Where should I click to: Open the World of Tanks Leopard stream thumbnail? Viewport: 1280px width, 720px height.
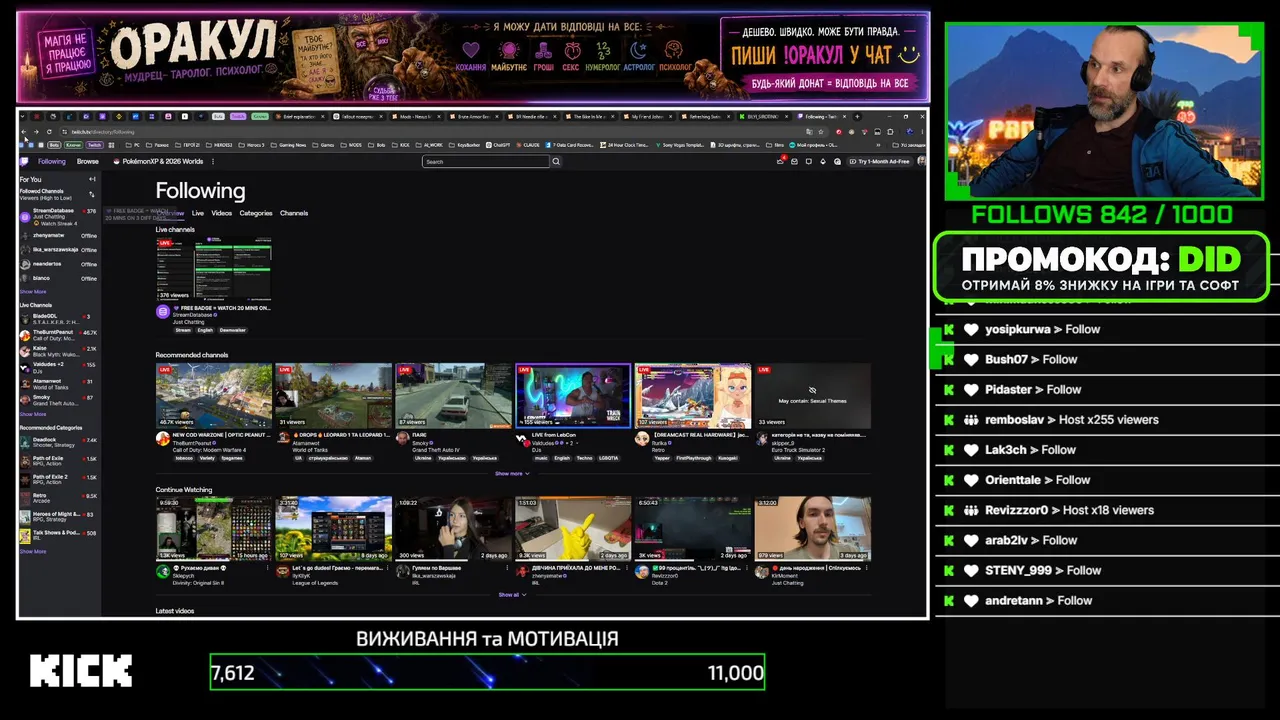point(334,396)
